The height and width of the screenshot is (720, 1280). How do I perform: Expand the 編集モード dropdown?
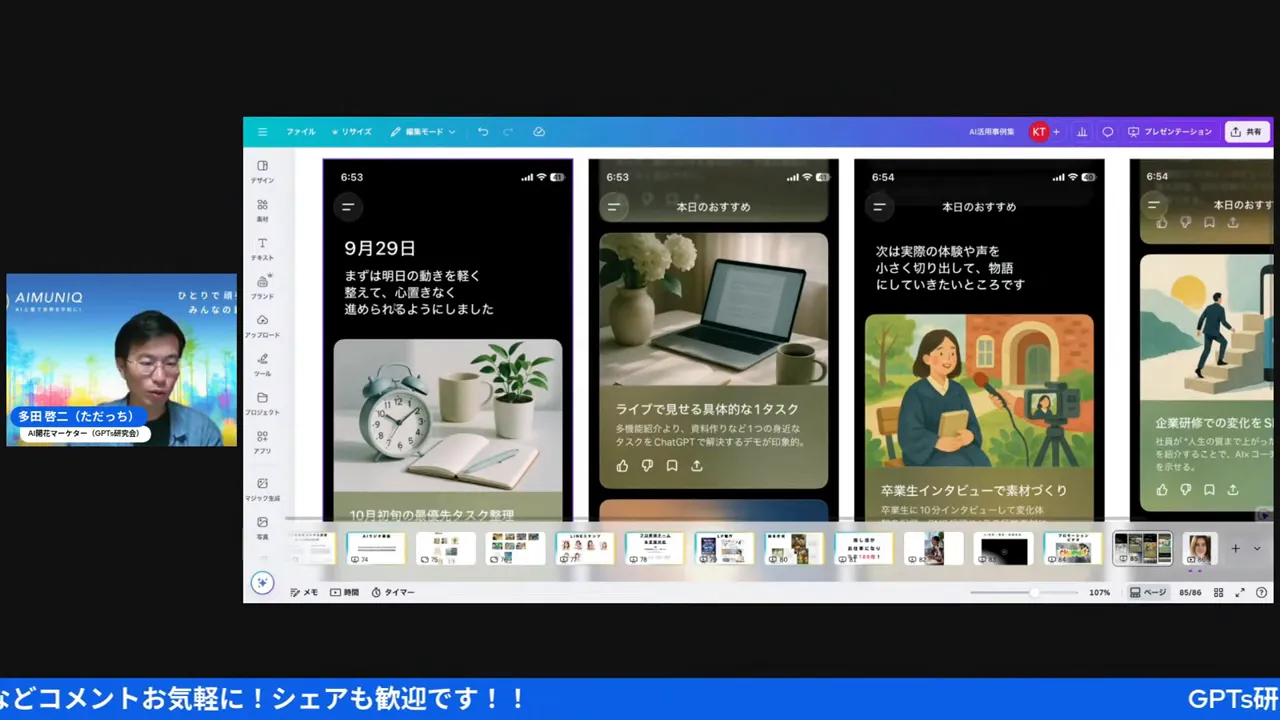[x=423, y=132]
